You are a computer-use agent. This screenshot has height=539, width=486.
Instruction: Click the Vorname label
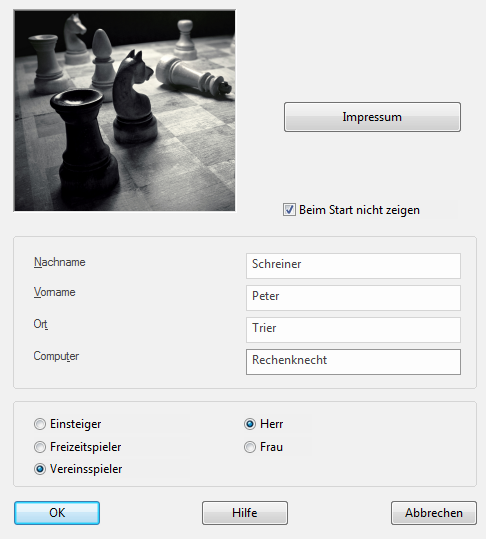click(54, 292)
